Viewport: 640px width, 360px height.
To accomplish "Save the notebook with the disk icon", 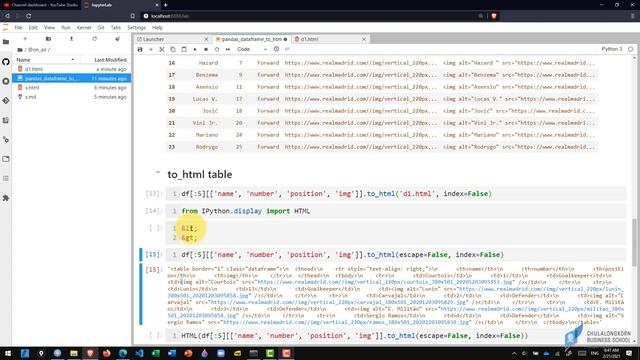I will pyautogui.click(x=140, y=49).
